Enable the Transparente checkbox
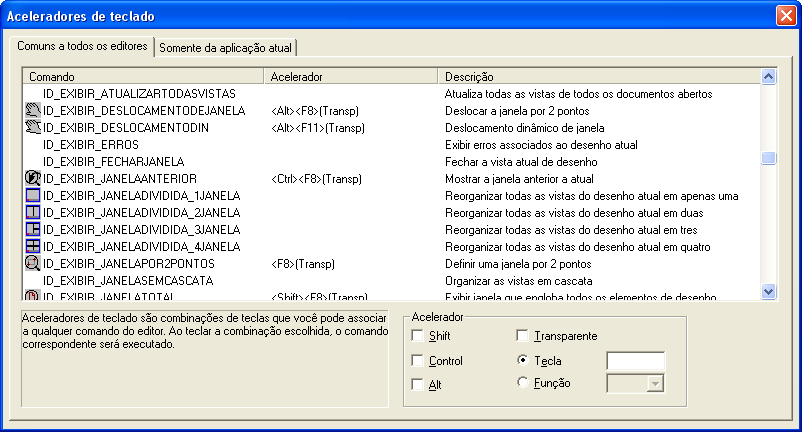Viewport: 802px width, 432px height. (x=522, y=336)
